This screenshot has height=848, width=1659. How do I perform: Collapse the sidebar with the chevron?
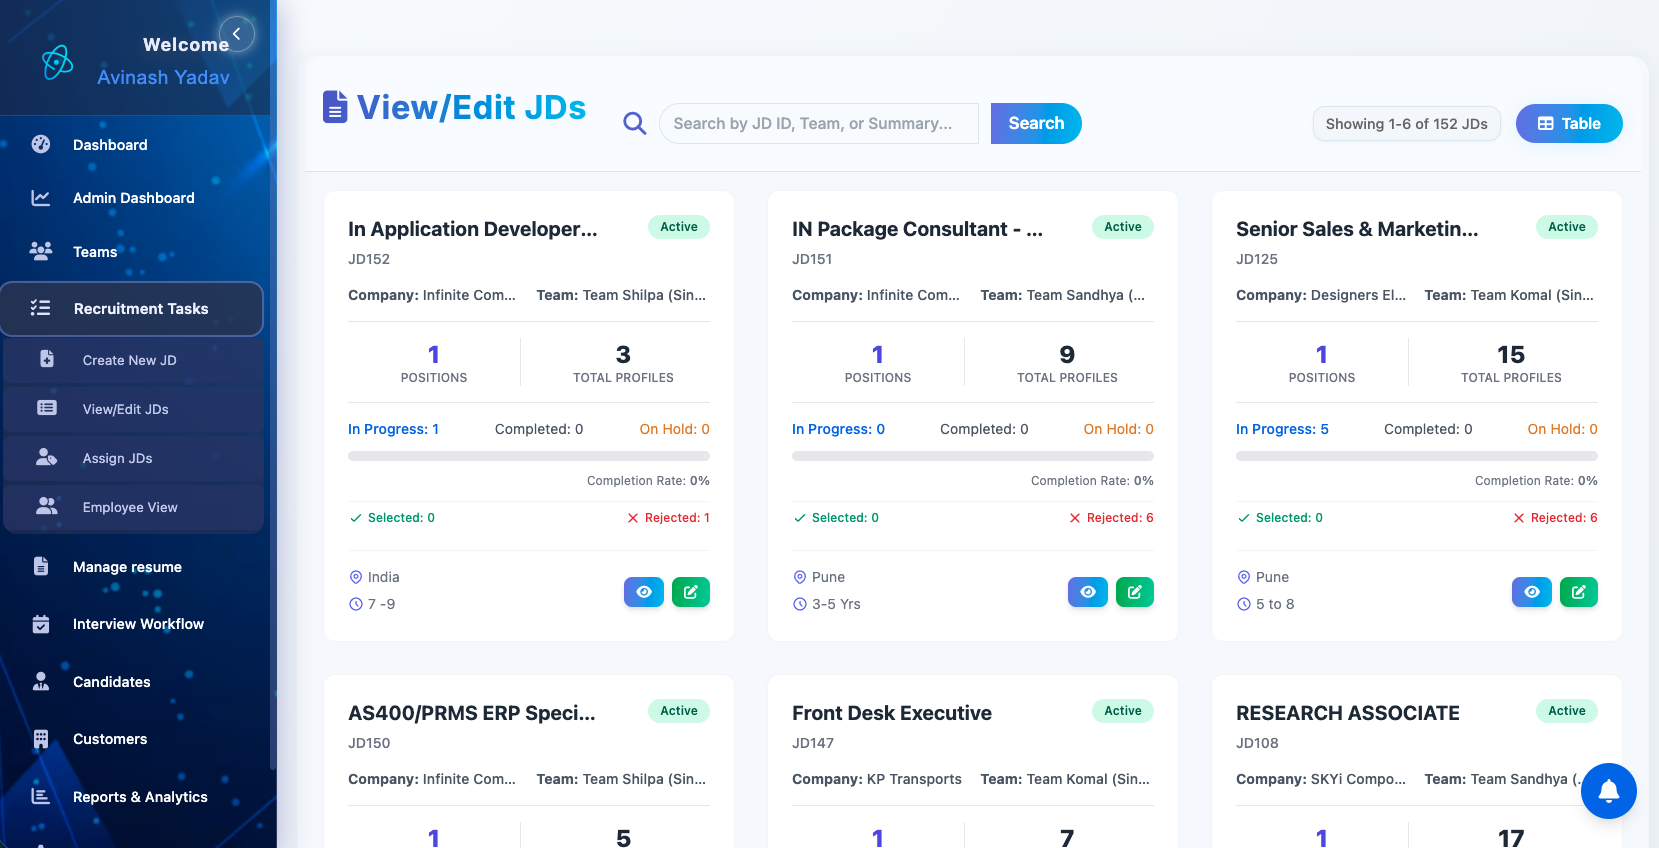pyautogui.click(x=237, y=34)
